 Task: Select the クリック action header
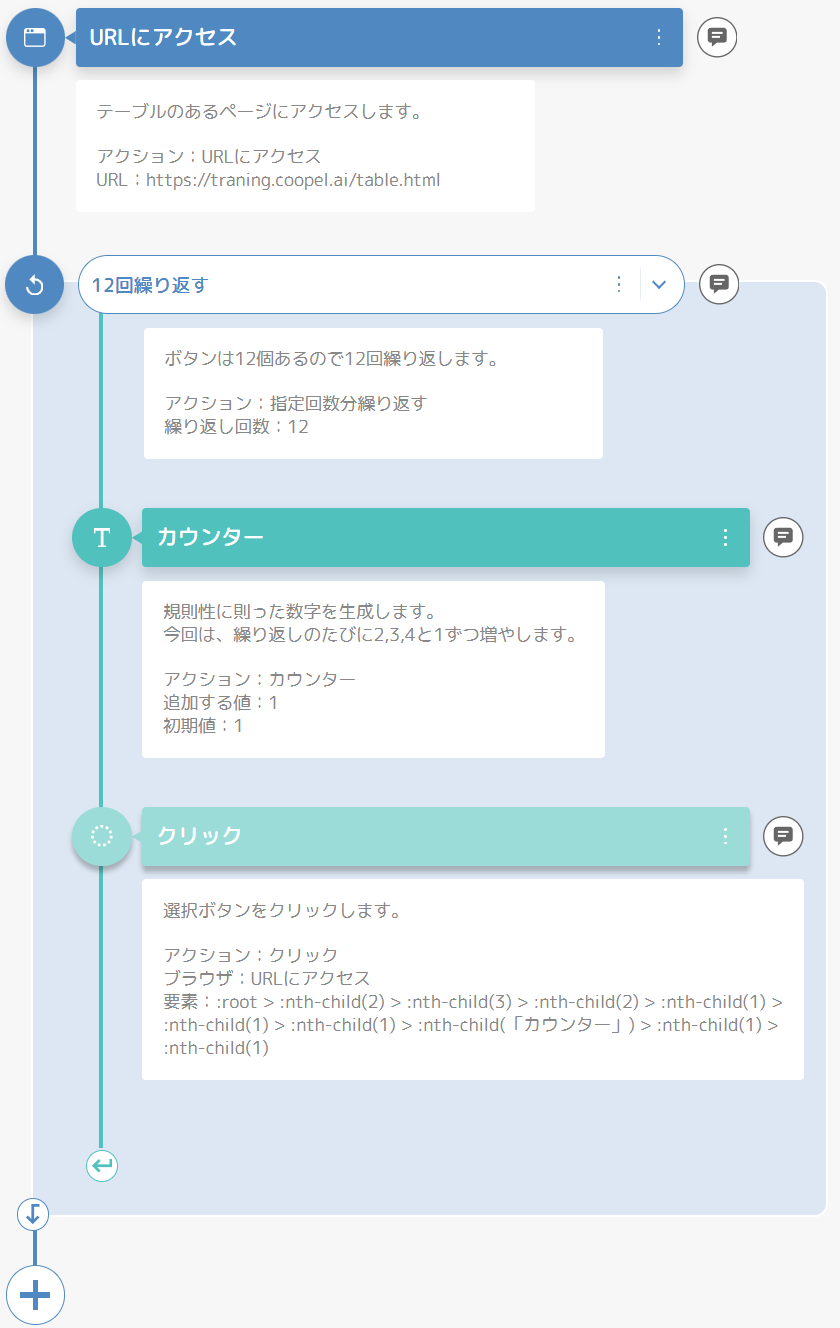pyautogui.click(x=446, y=836)
